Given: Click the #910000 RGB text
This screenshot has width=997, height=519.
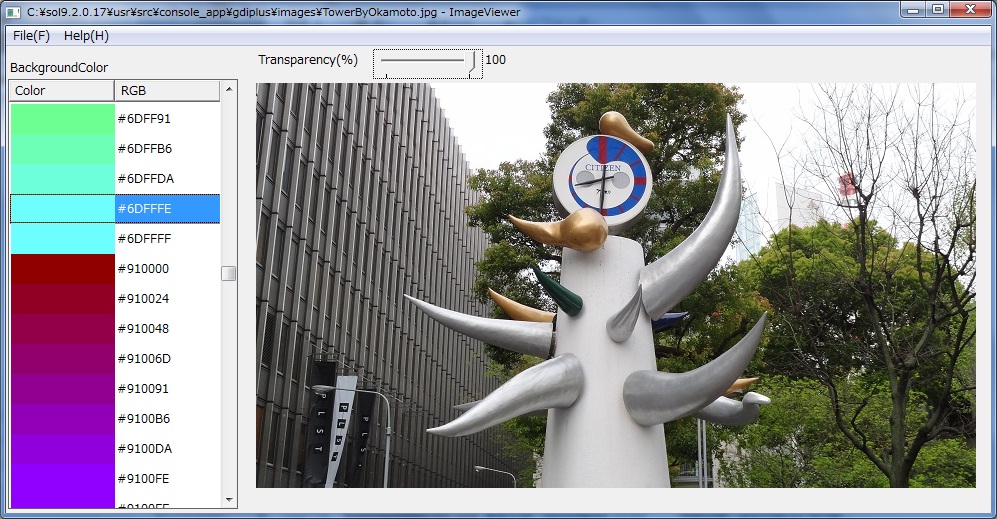Looking at the screenshot, I should tap(144, 268).
